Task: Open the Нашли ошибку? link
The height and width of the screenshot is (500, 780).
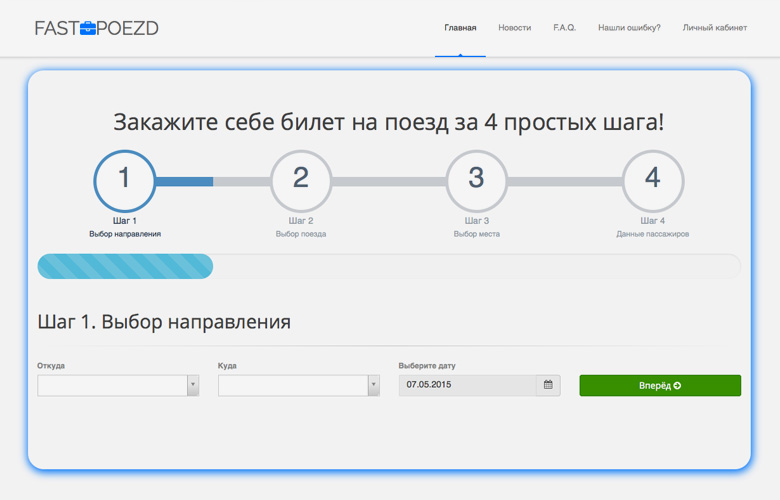Action: coord(629,28)
